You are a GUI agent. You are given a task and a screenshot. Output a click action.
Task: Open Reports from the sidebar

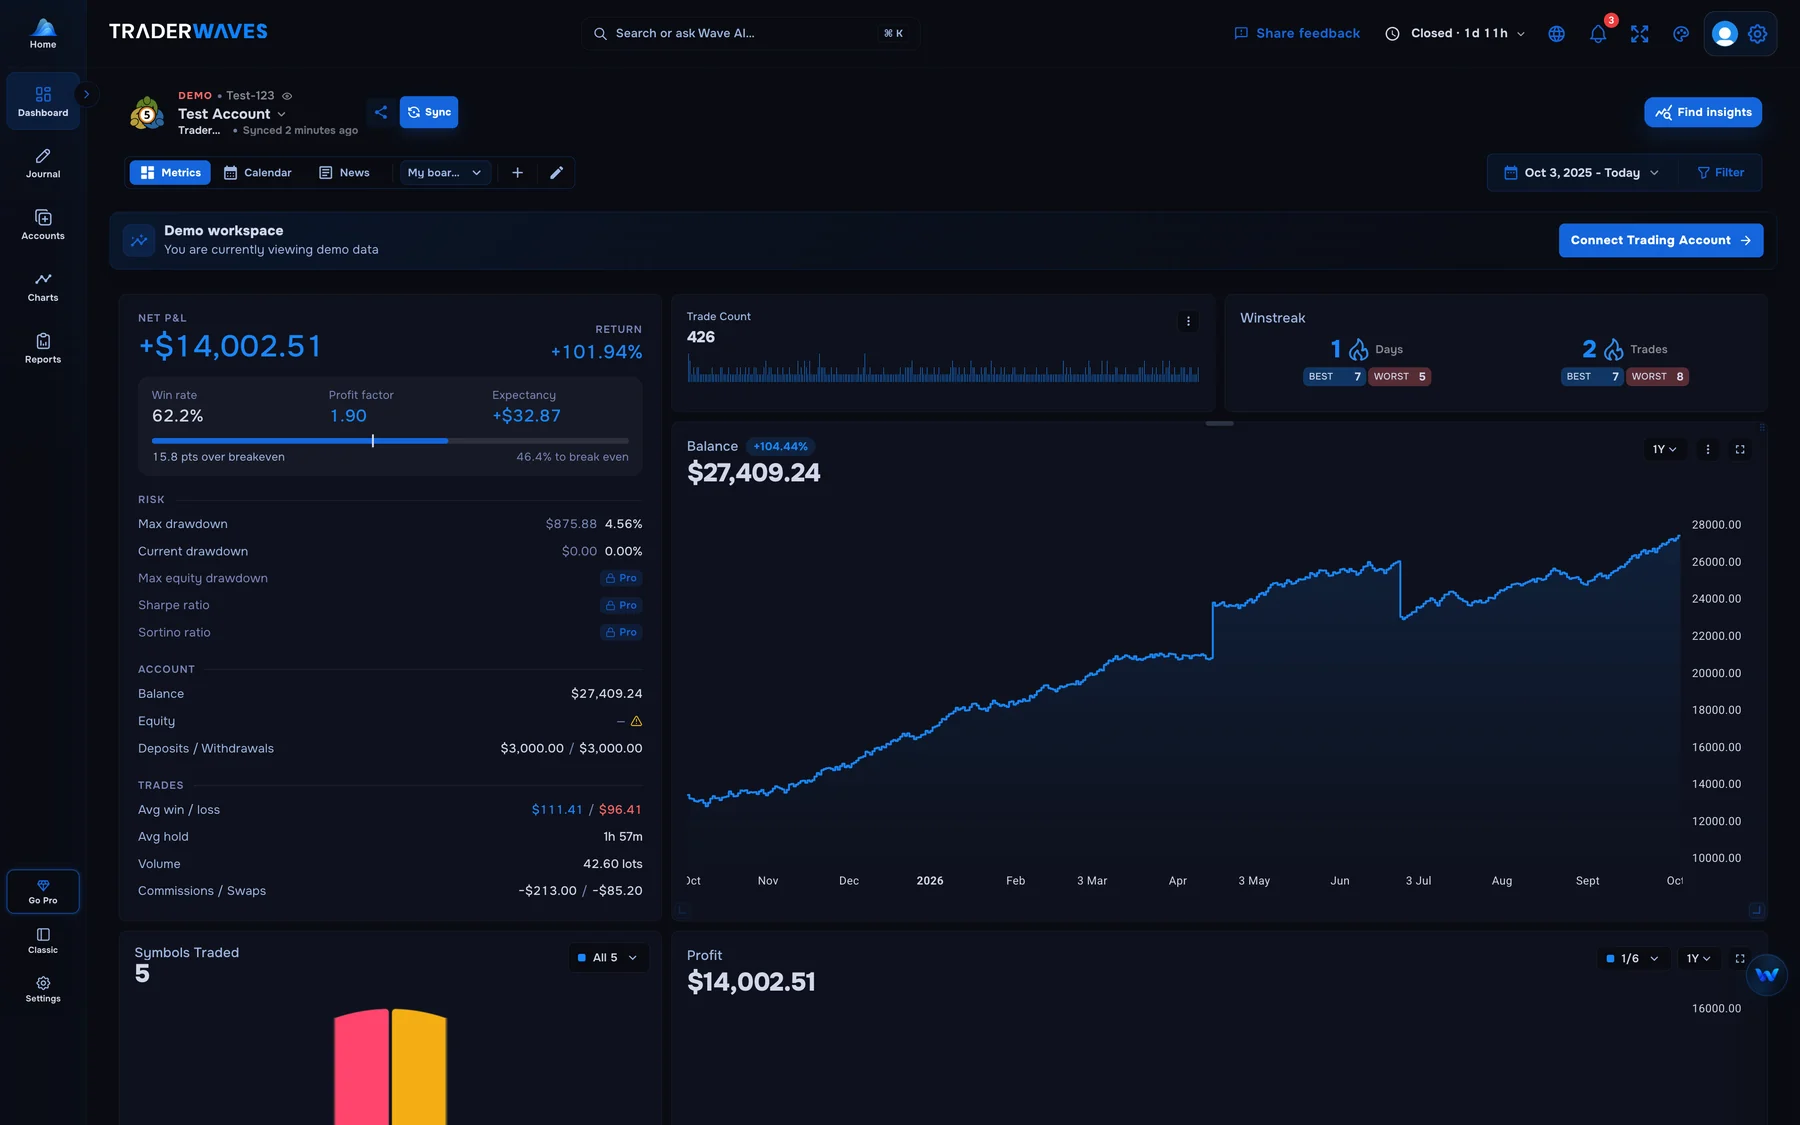(x=43, y=349)
